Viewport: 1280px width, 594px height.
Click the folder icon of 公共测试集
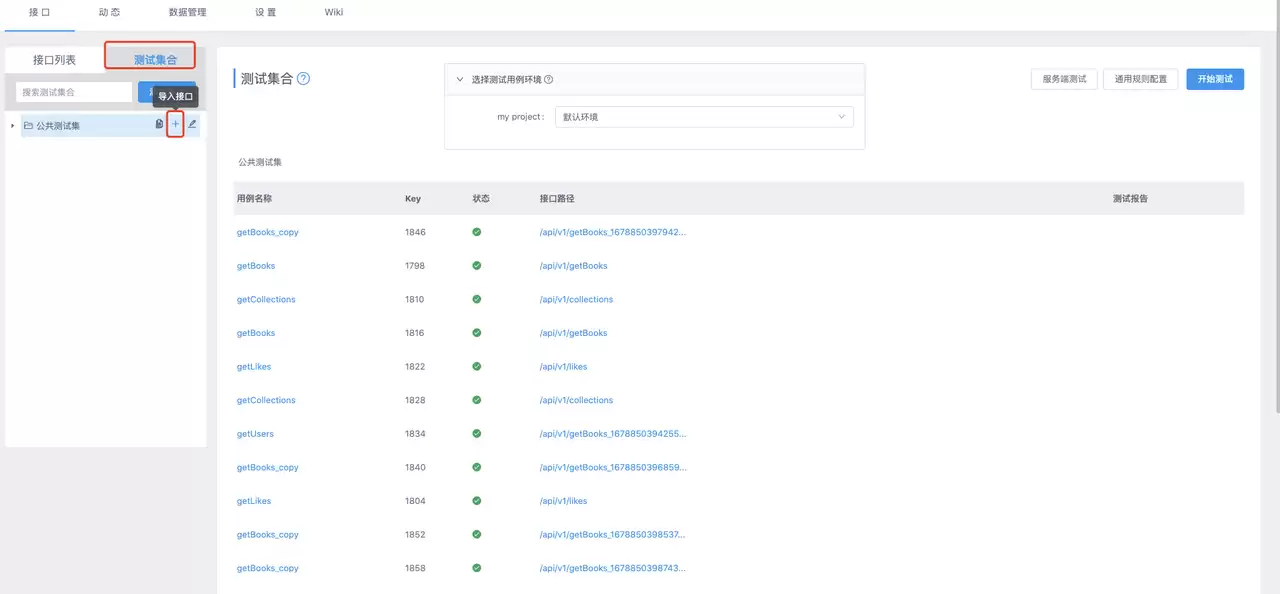click(x=28, y=126)
